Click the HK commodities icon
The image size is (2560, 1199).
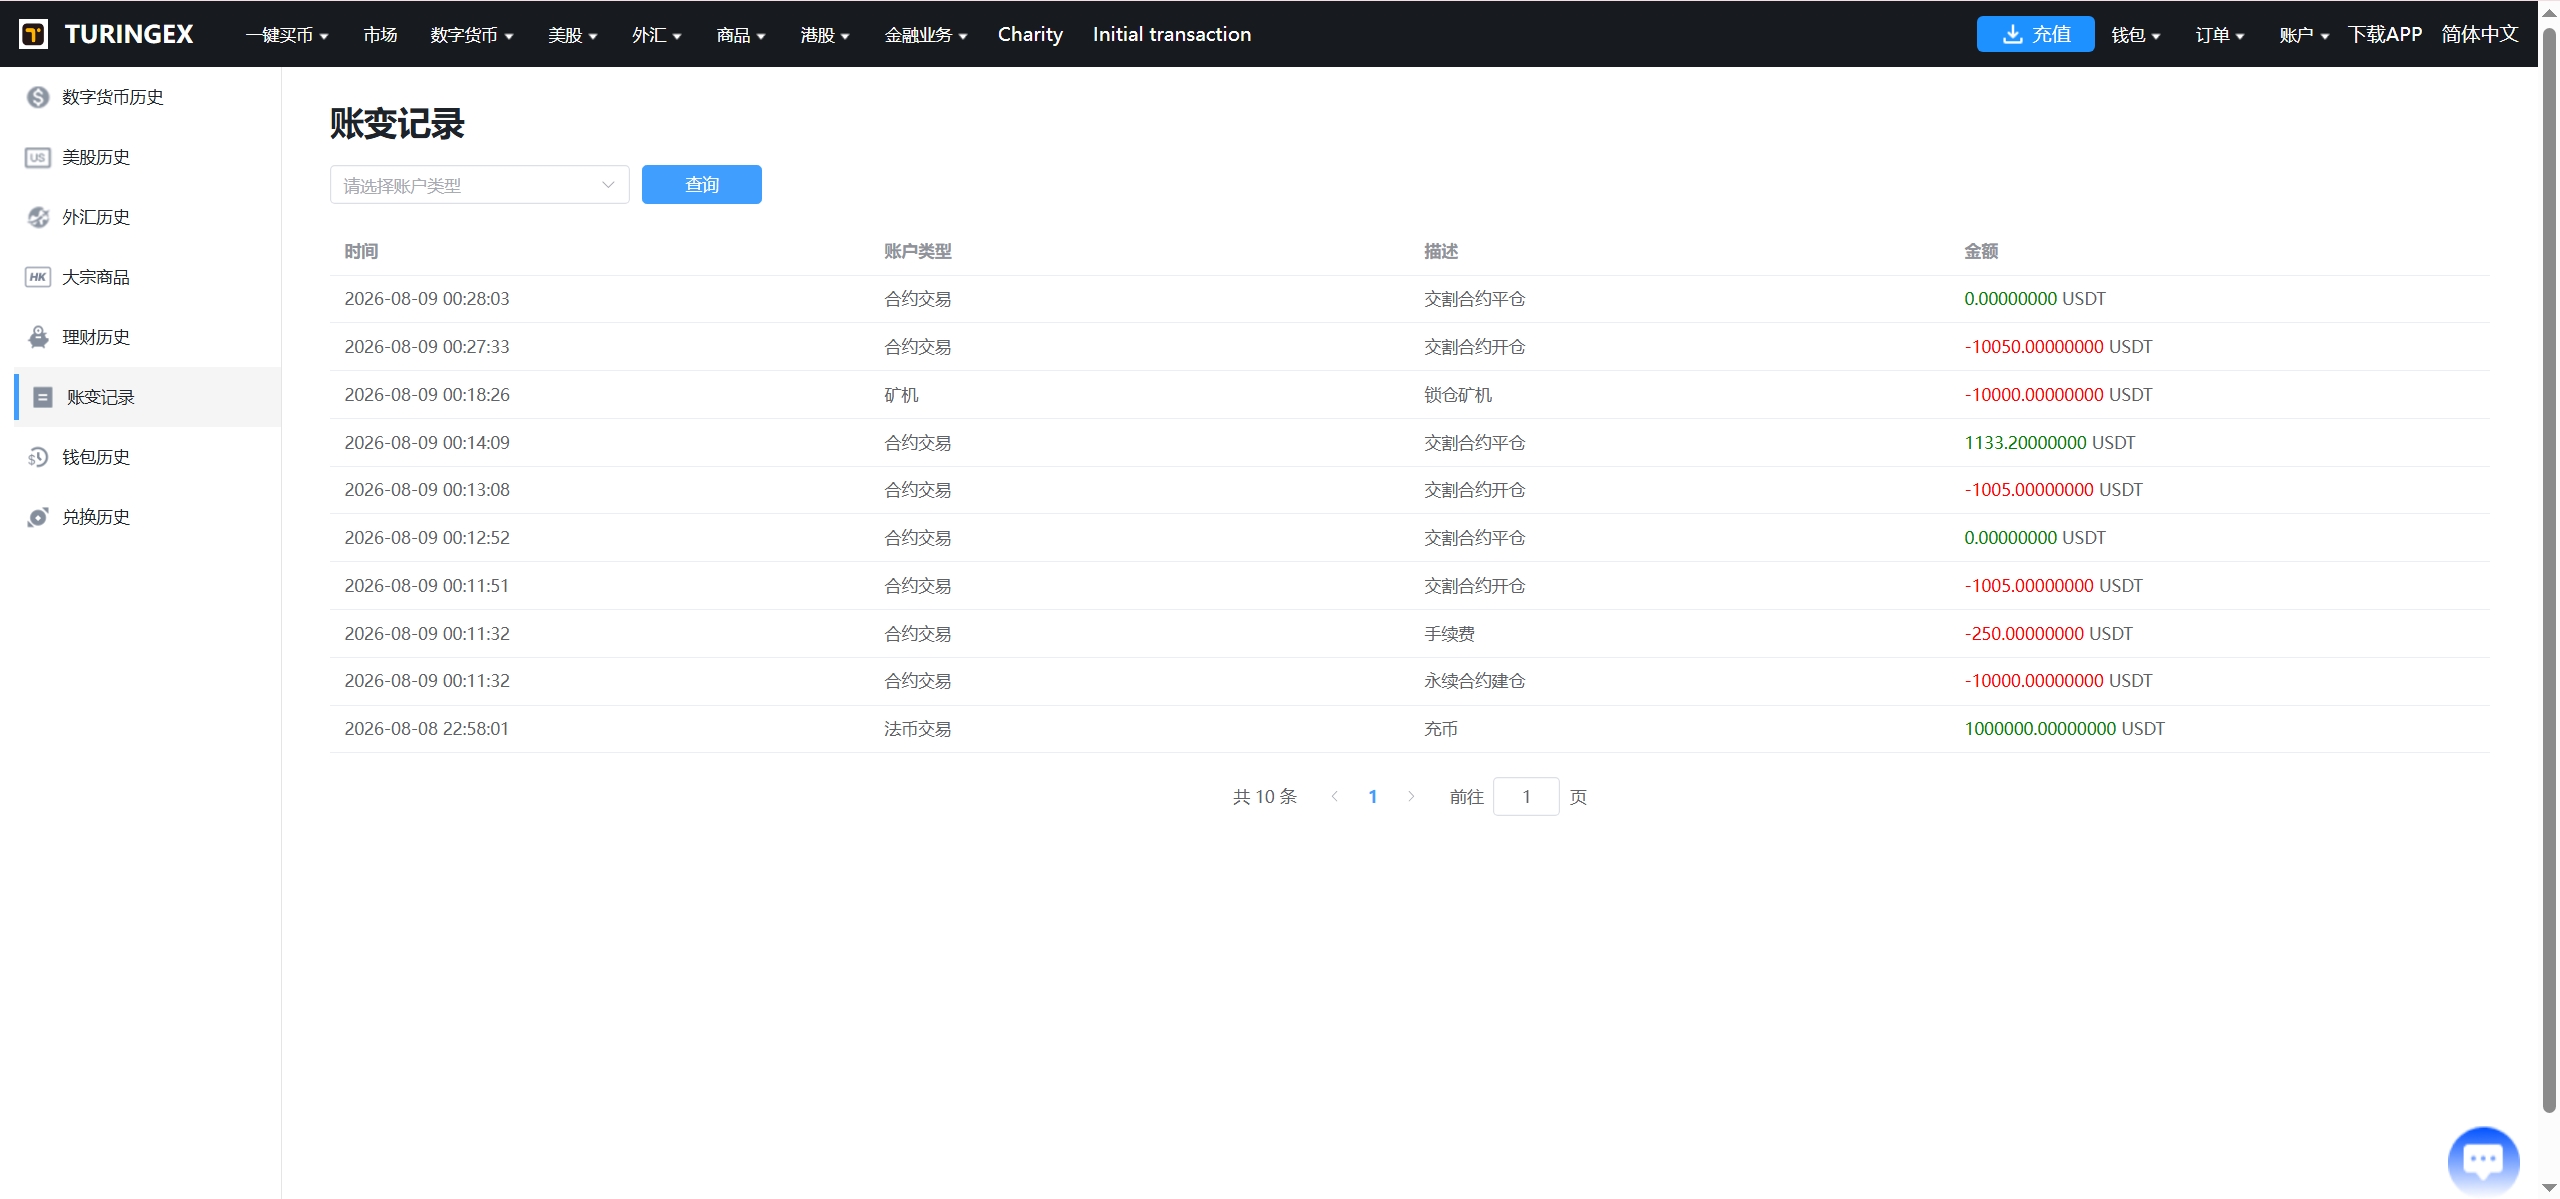(x=38, y=277)
